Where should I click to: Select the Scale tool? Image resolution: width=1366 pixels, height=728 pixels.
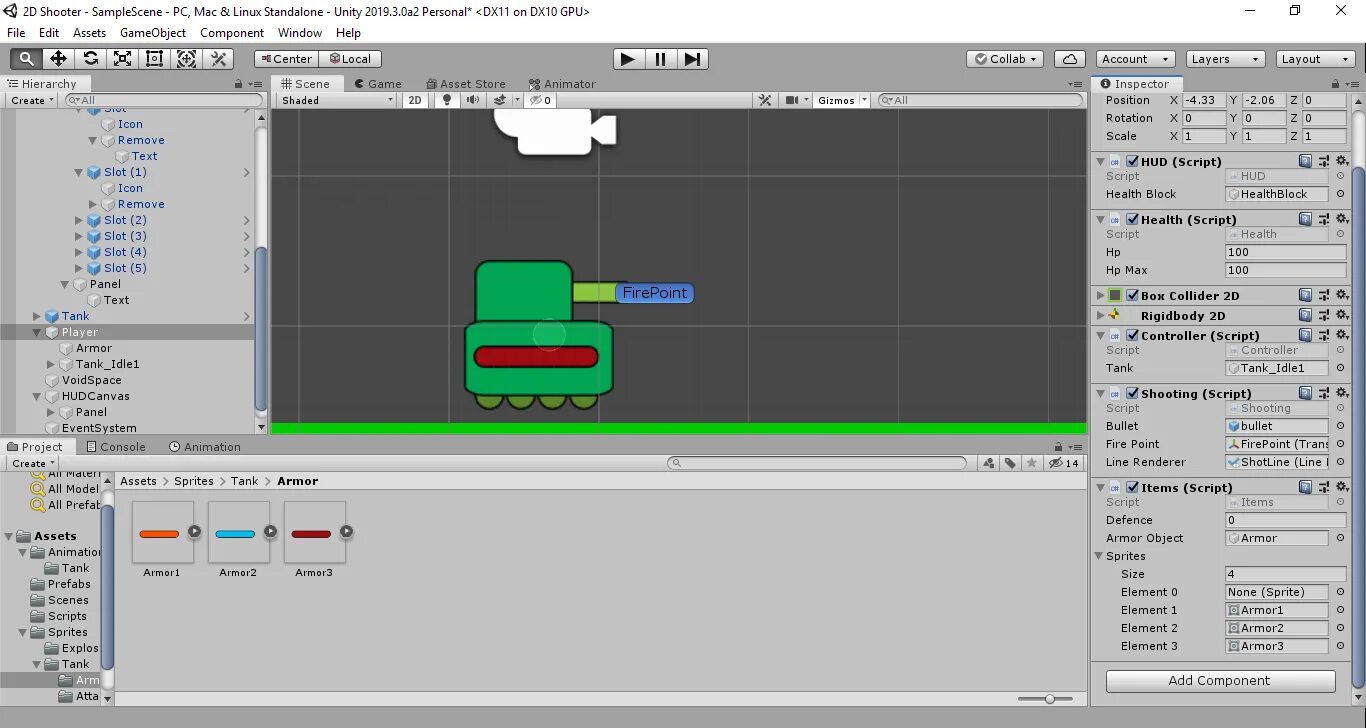[123, 59]
